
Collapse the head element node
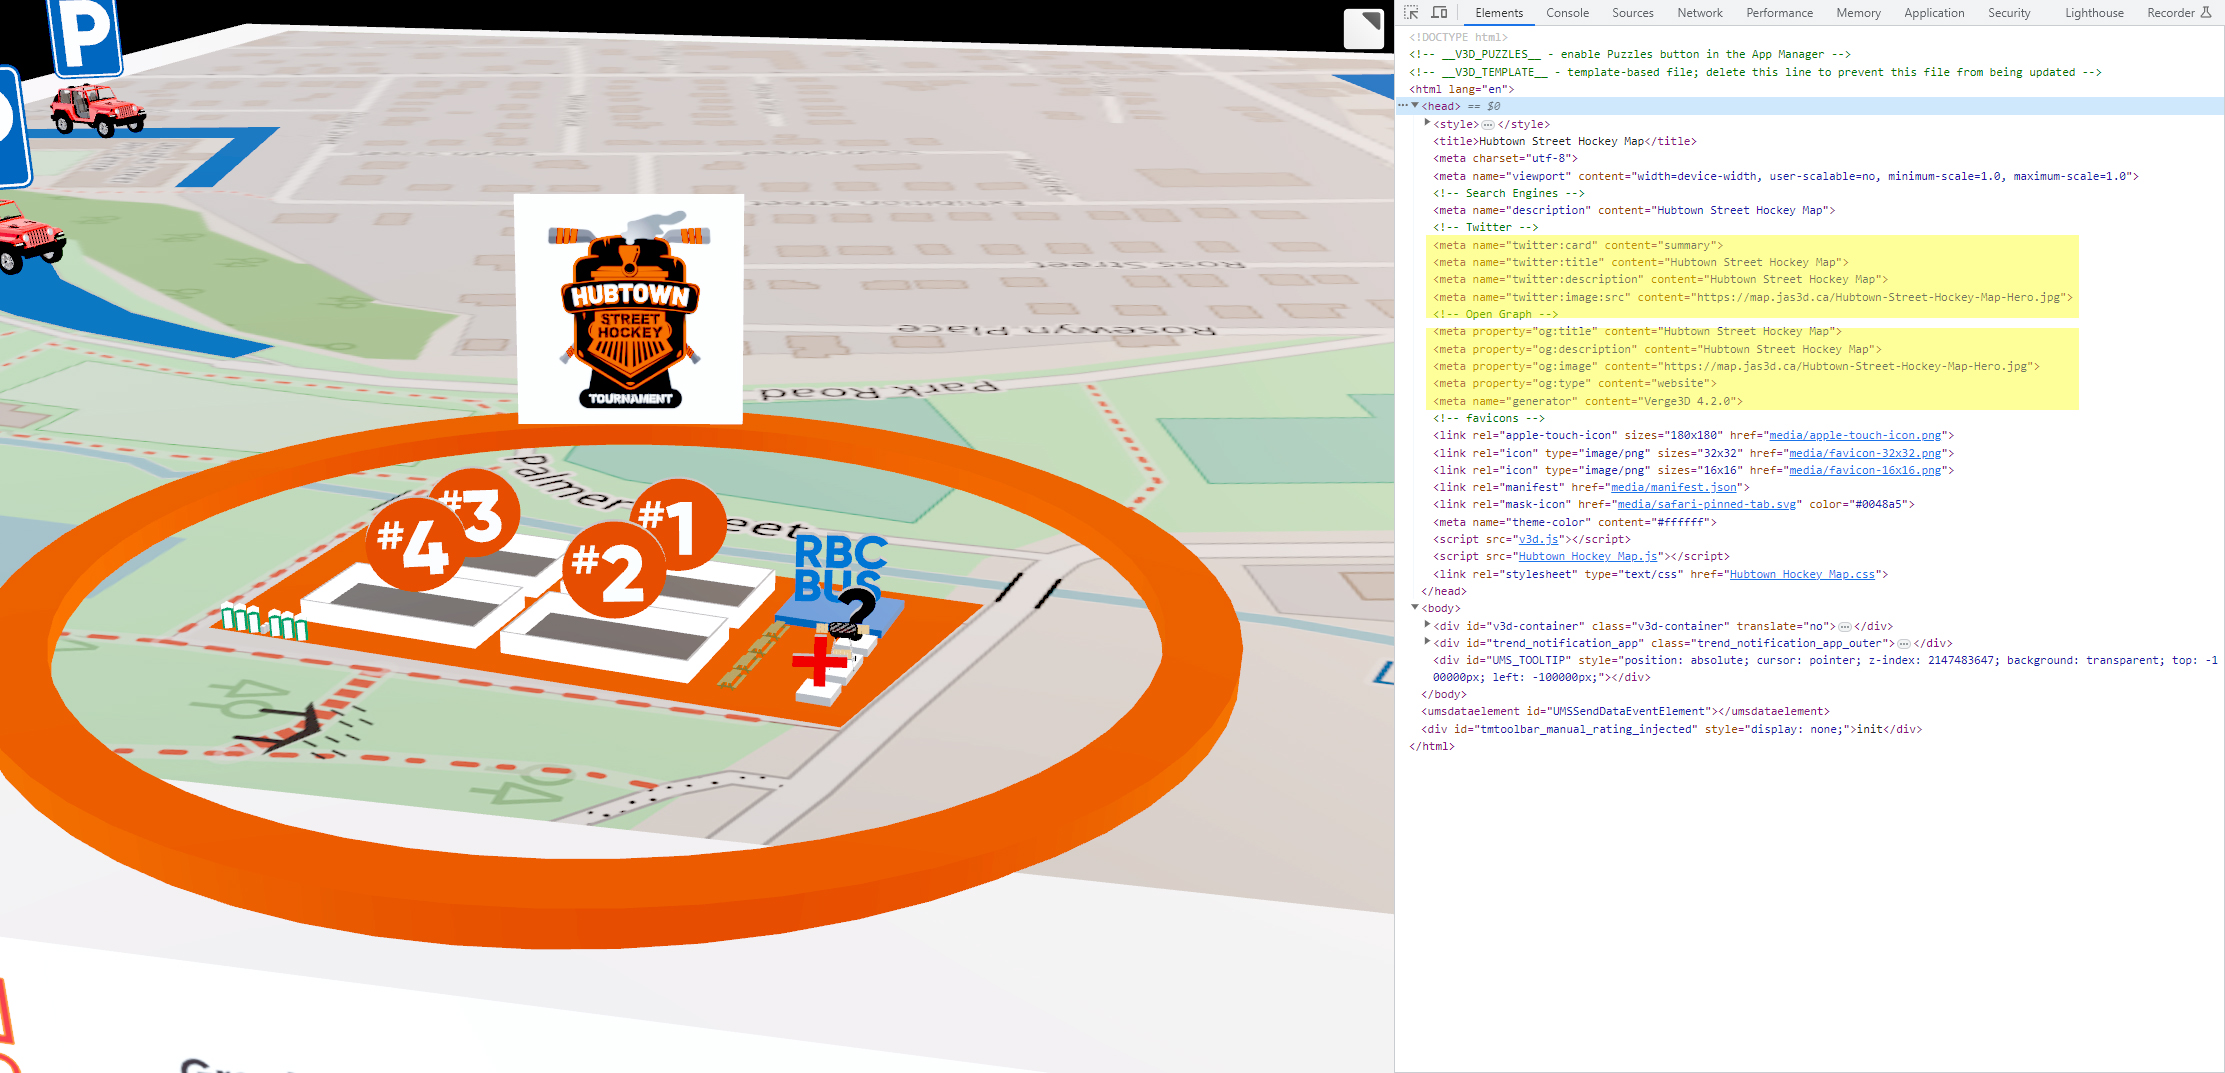(x=1415, y=106)
